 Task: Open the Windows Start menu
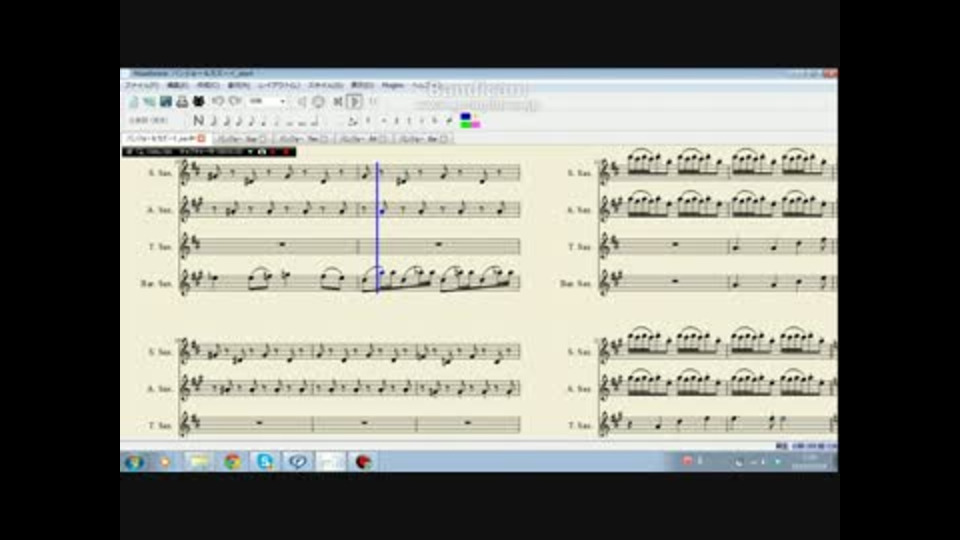134,462
